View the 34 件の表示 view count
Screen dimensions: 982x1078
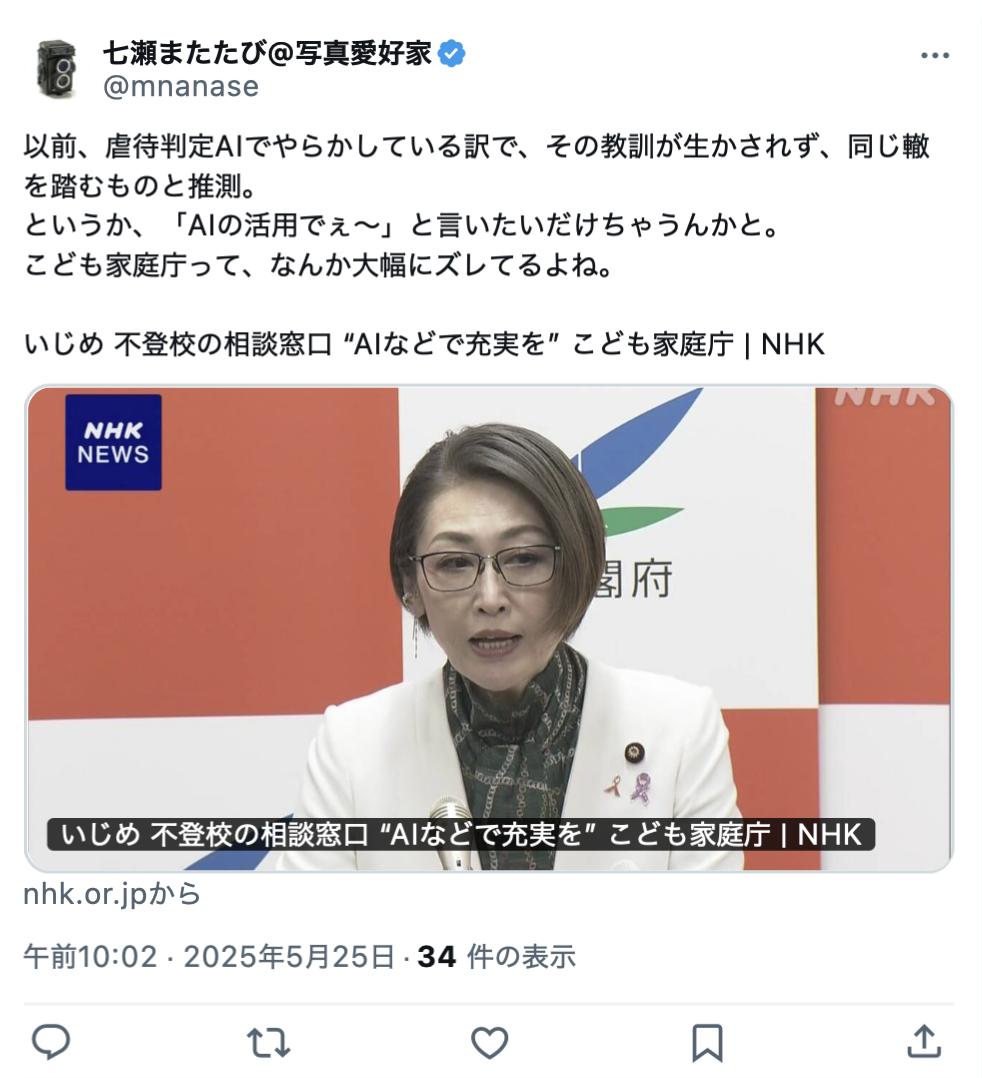pos(496,956)
